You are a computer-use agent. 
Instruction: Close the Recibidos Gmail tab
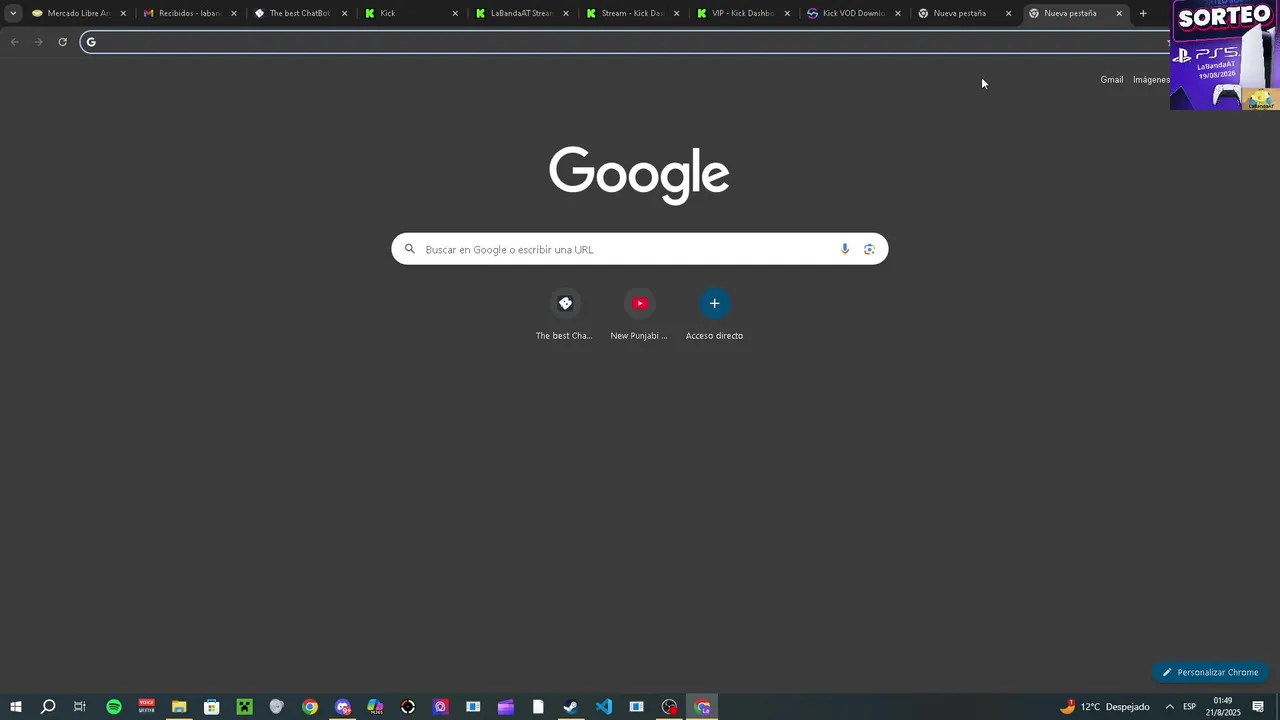(x=234, y=13)
